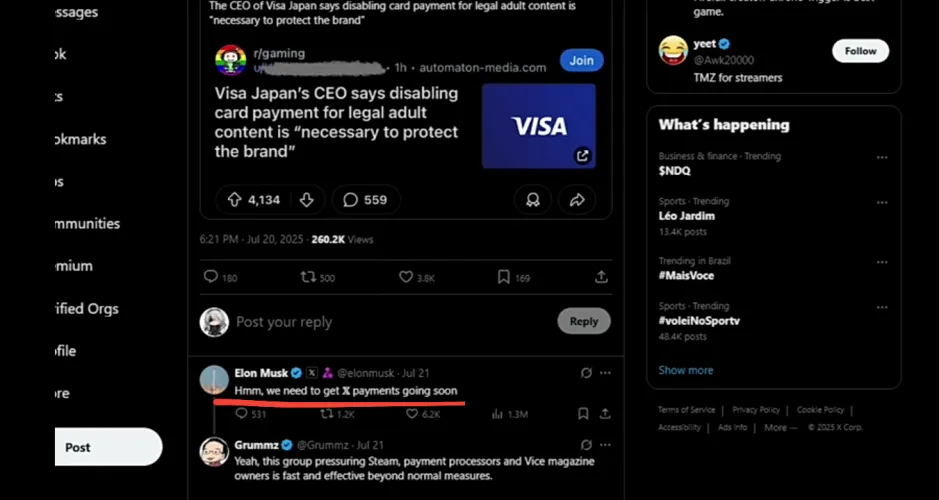The image size is (939, 500).
Task: Share the main tweet via share icon
Action: [x=601, y=277]
